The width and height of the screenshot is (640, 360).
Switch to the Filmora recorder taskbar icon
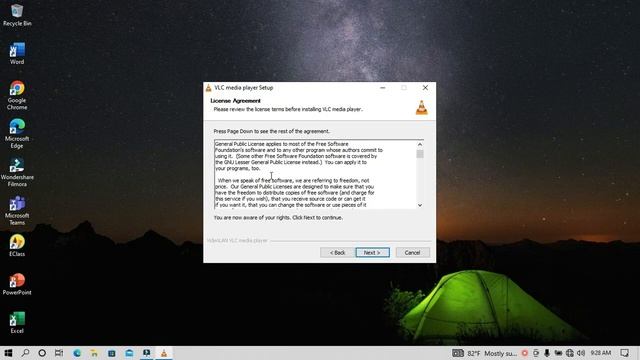[146, 353]
